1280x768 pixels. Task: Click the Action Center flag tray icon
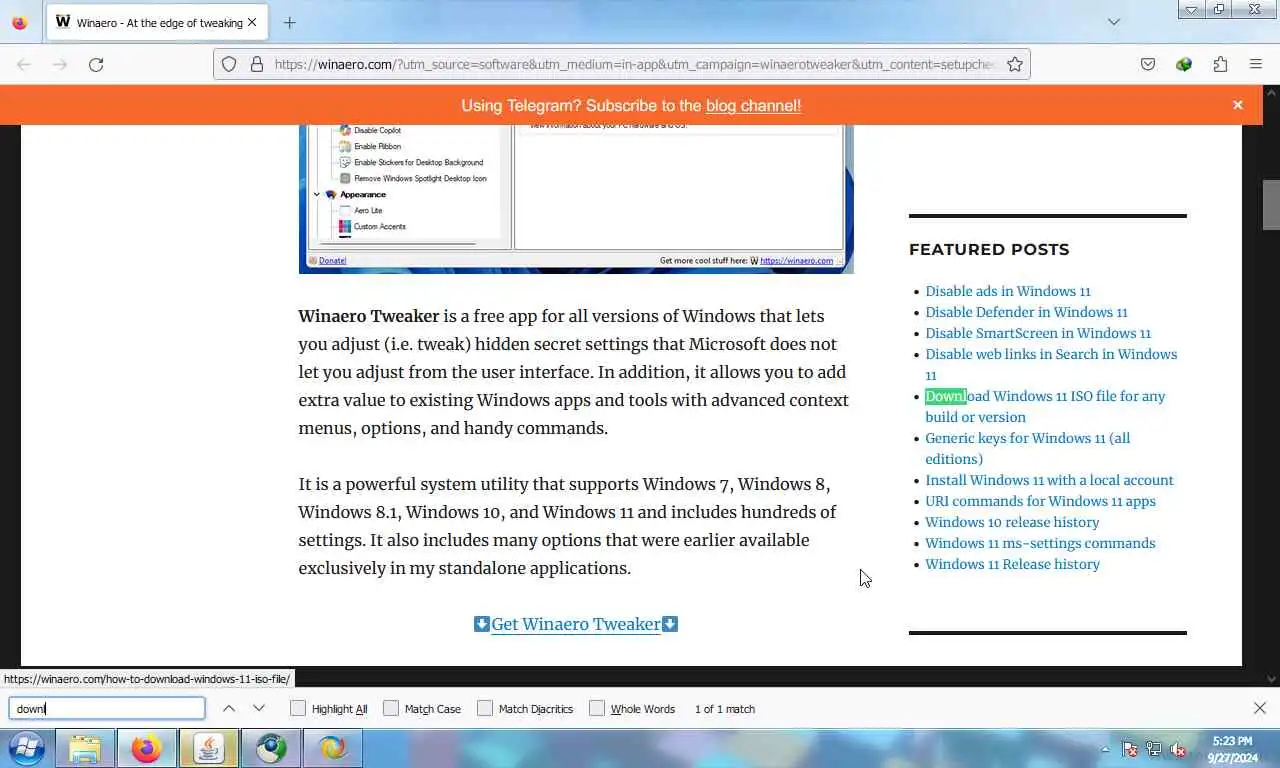coord(1130,749)
